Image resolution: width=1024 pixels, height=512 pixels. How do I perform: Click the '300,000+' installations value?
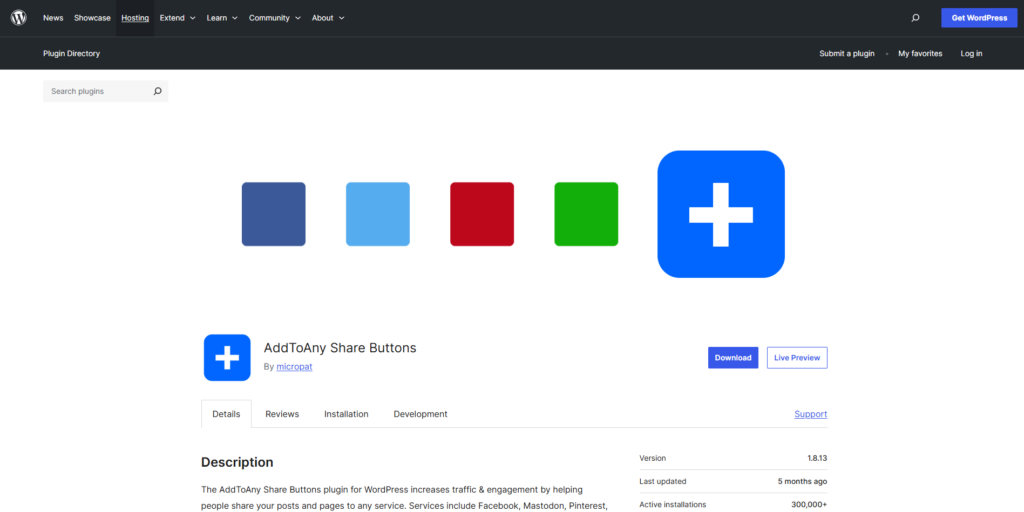tap(809, 504)
